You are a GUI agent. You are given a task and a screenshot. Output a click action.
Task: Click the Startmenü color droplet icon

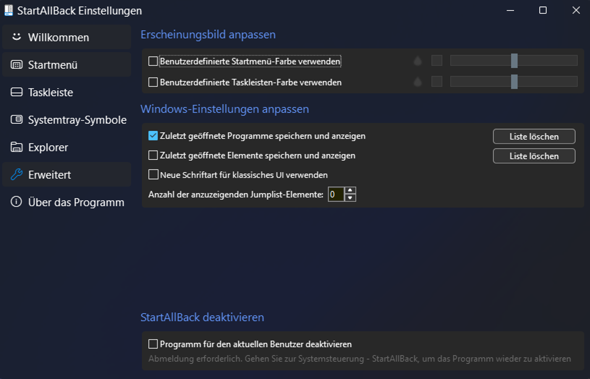pos(418,61)
